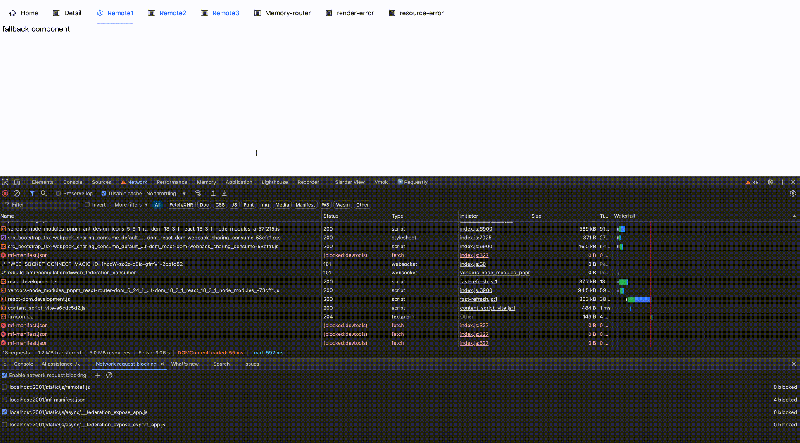Filter requests by Doc type
Image resolution: width=800 pixels, height=443 pixels.
click(x=204, y=205)
